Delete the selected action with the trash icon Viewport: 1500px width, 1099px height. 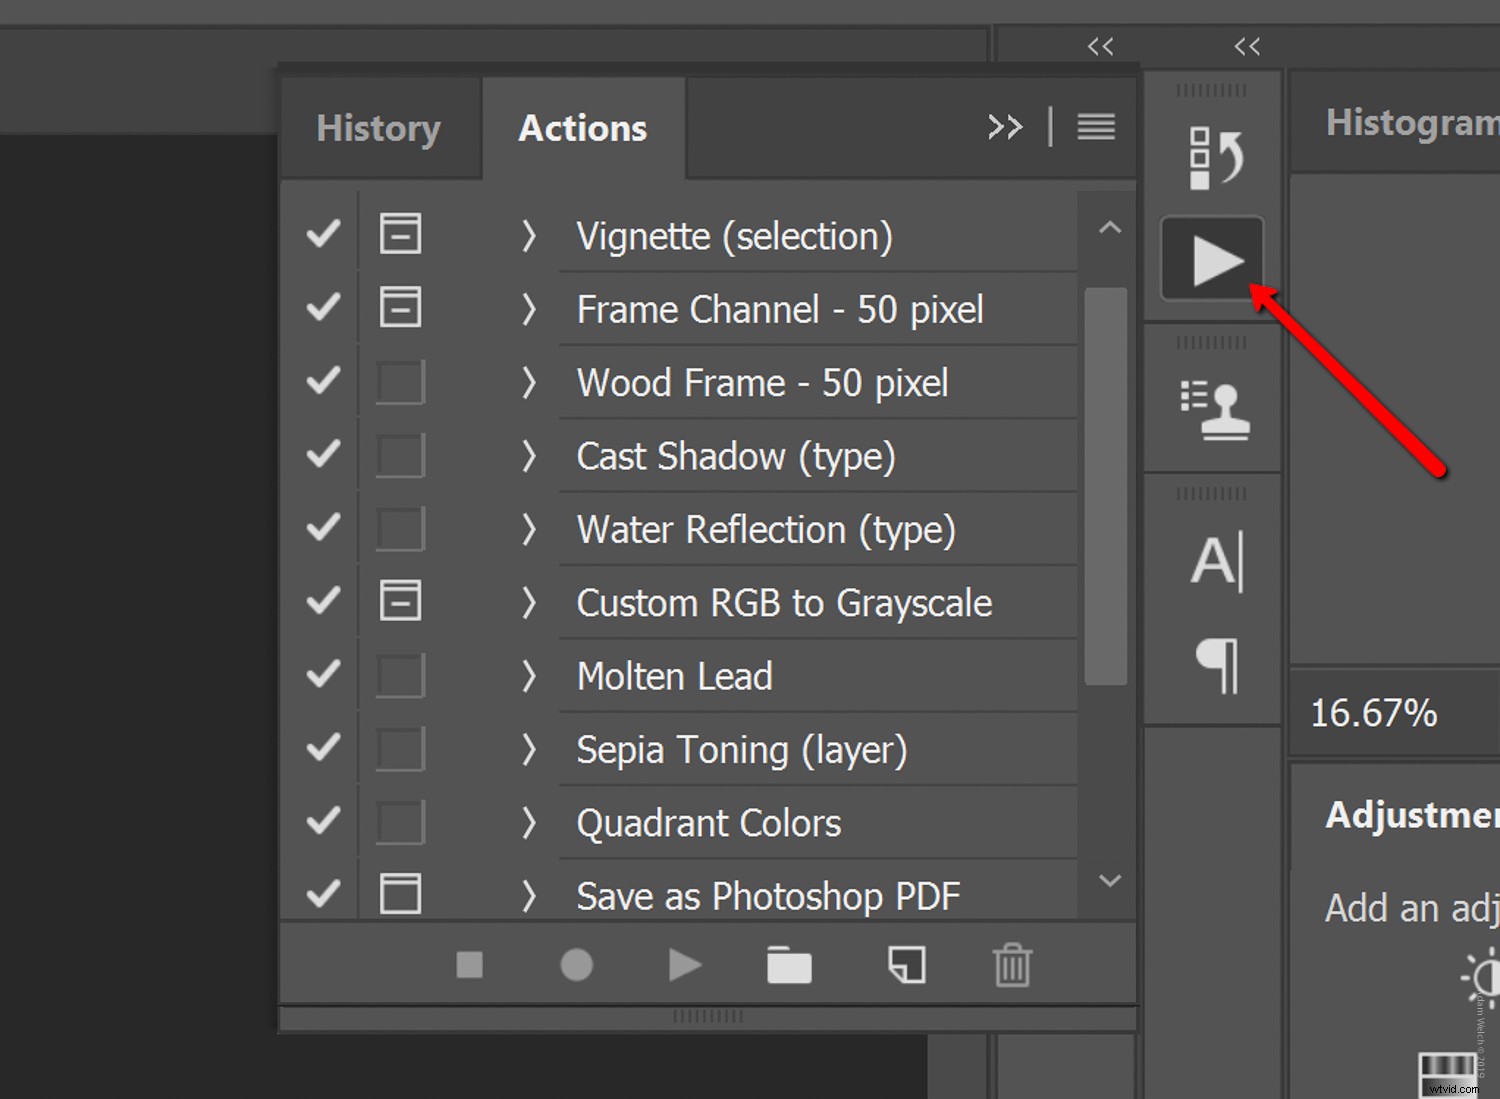tap(1013, 965)
